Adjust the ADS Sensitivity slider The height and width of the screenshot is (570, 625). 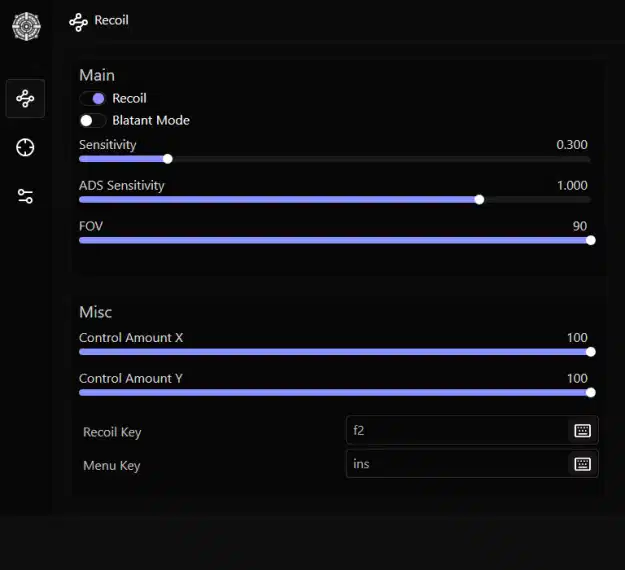click(x=334, y=200)
